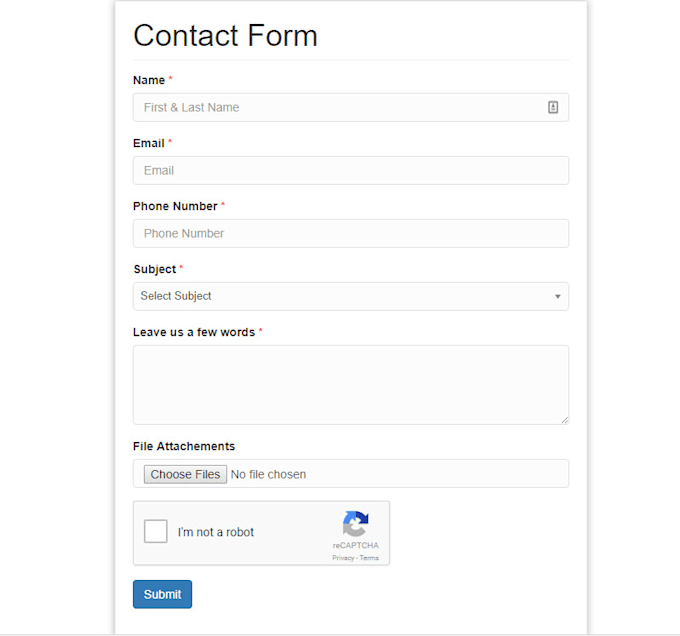The width and height of the screenshot is (680, 636).
Task: Click the text area resize handle
Action: pos(564,420)
